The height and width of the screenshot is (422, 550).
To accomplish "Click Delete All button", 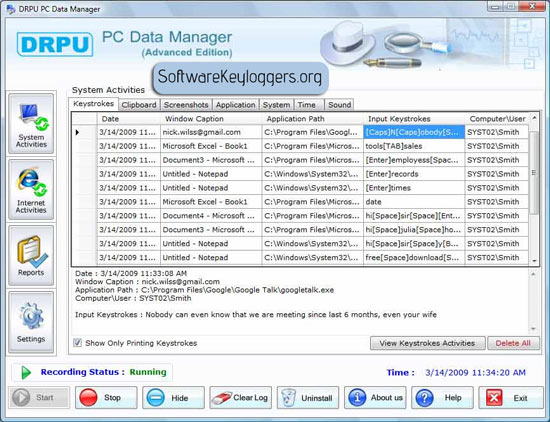I will click(513, 343).
